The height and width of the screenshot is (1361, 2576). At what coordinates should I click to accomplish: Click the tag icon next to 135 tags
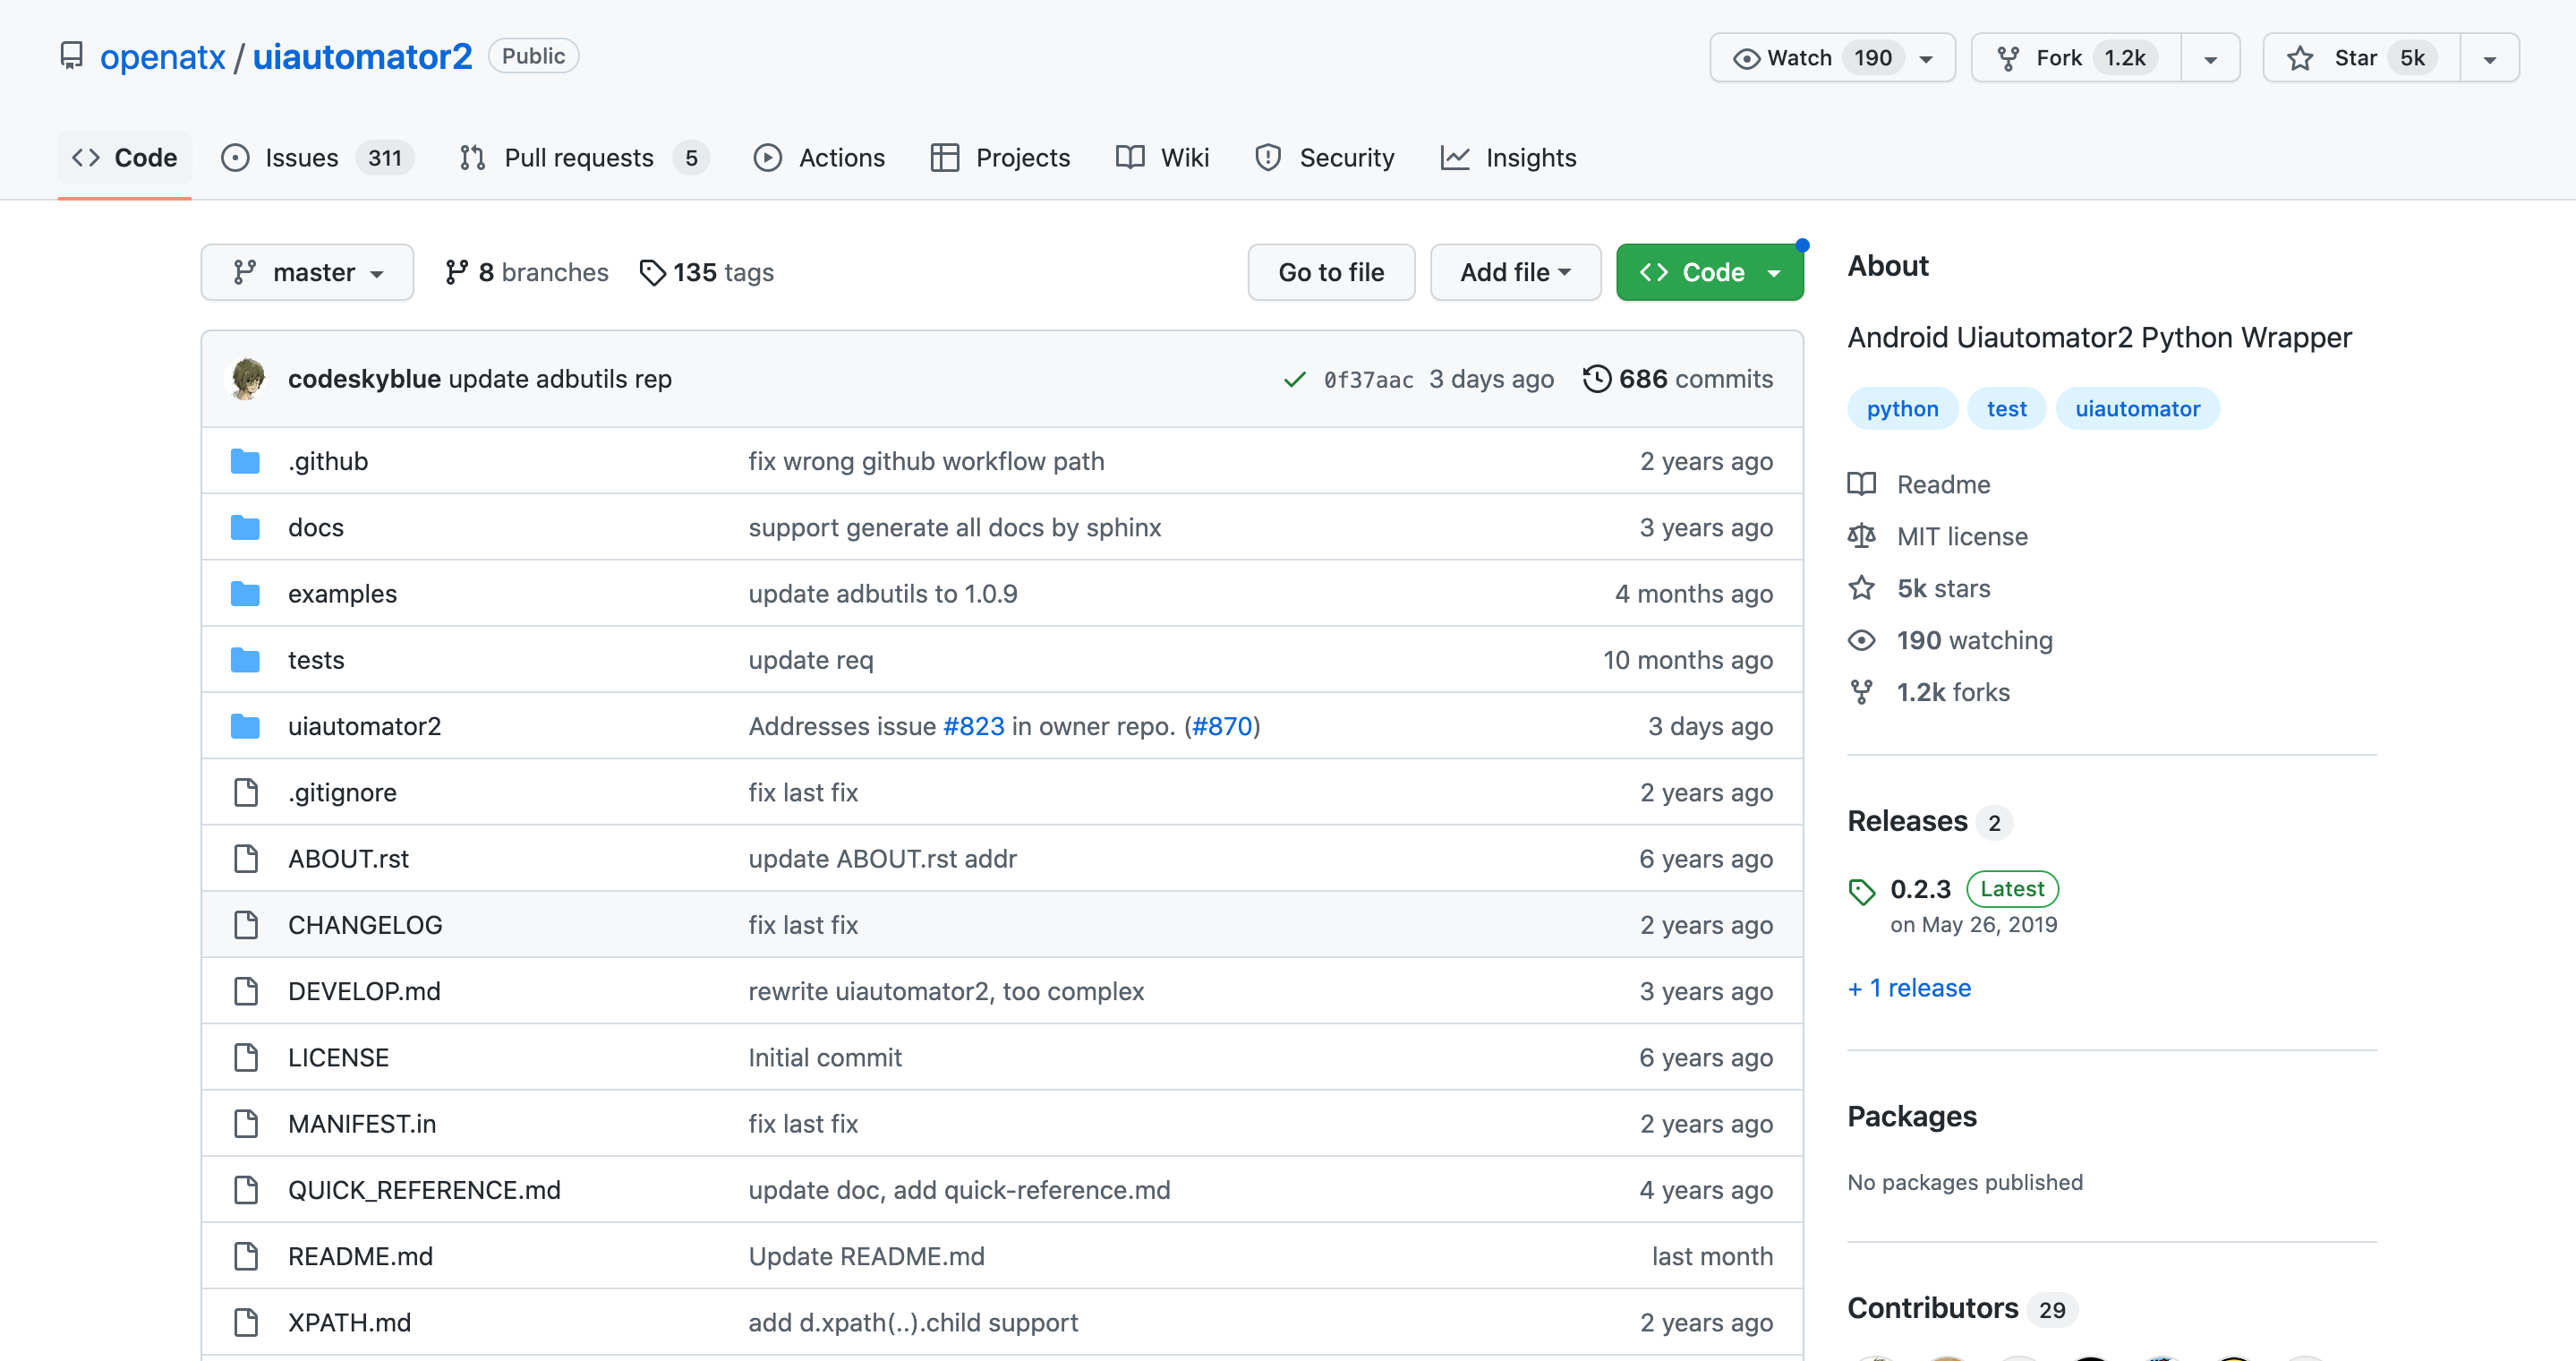tap(652, 272)
